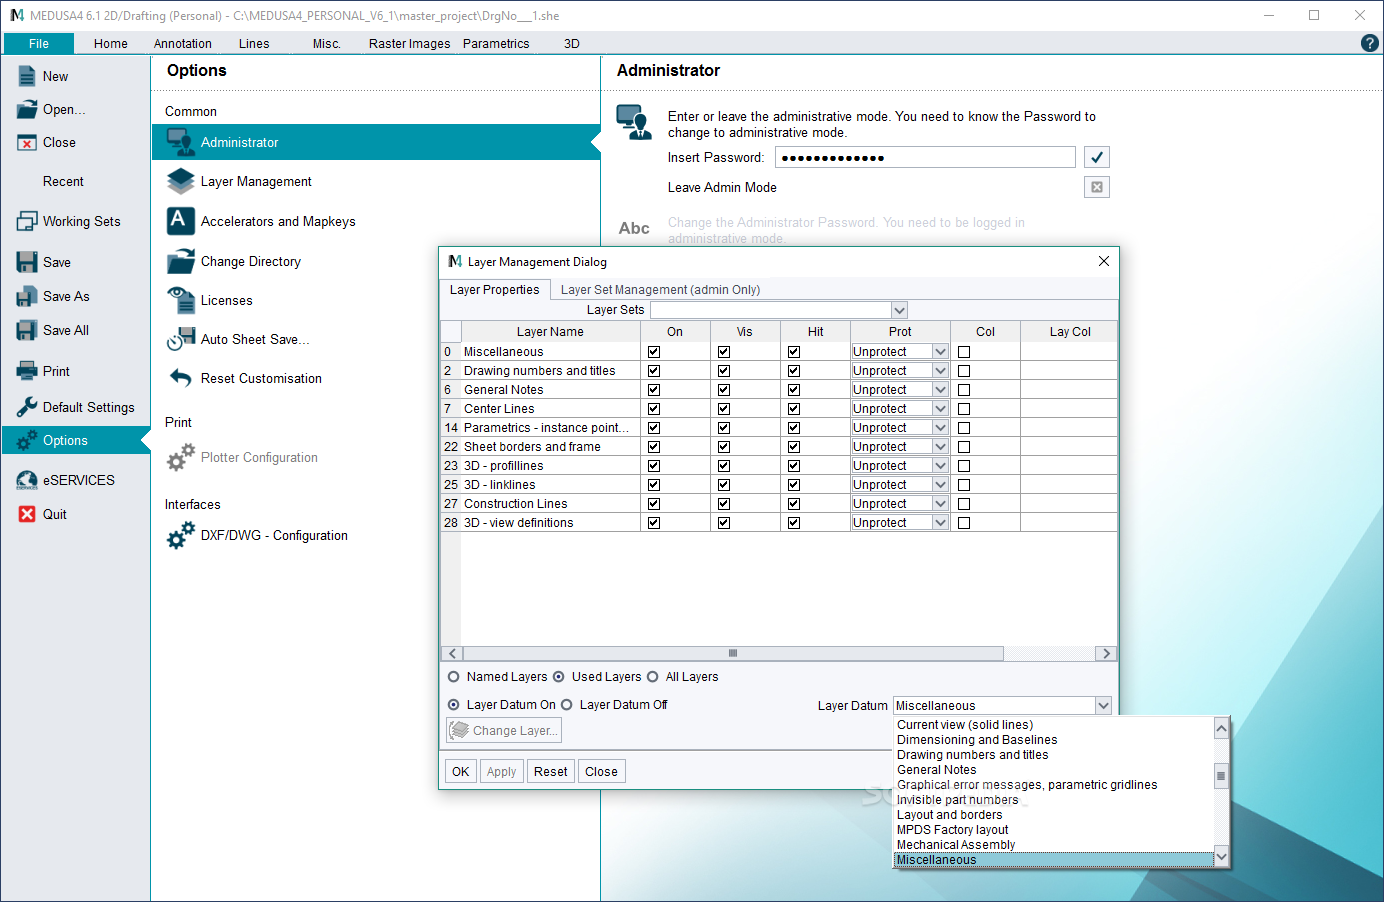
Task: Click the Quit red X icon
Action: [27, 514]
